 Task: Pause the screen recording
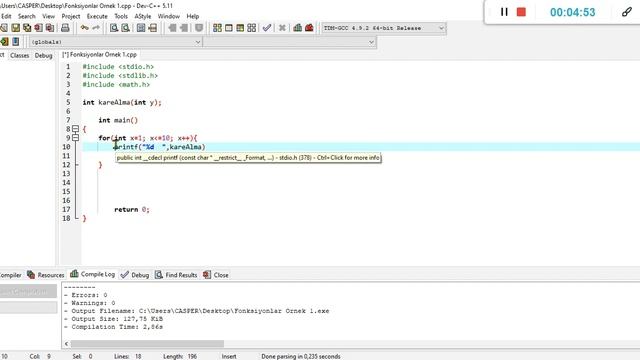504,12
